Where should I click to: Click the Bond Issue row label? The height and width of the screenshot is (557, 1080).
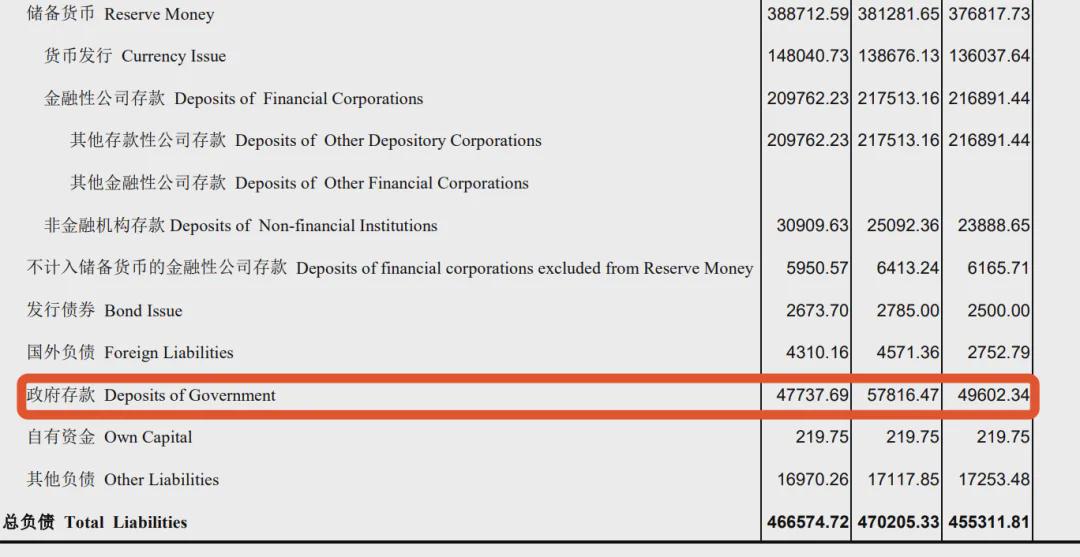[105, 311]
